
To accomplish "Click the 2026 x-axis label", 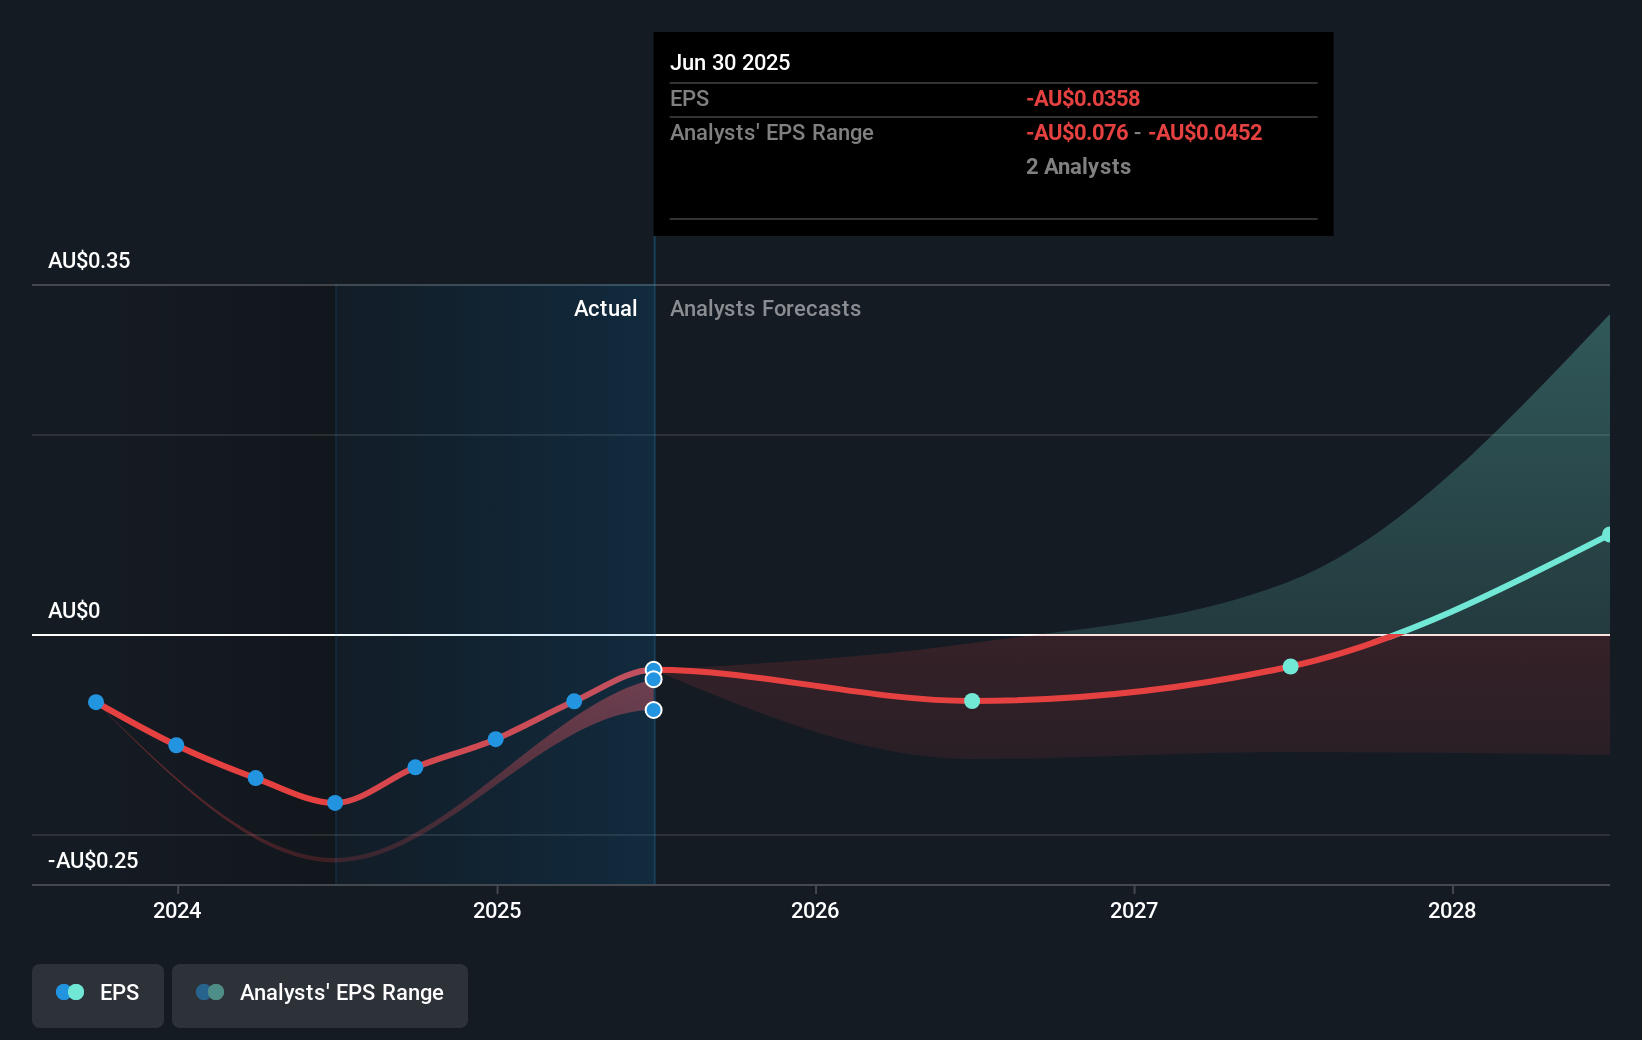I will tap(815, 910).
